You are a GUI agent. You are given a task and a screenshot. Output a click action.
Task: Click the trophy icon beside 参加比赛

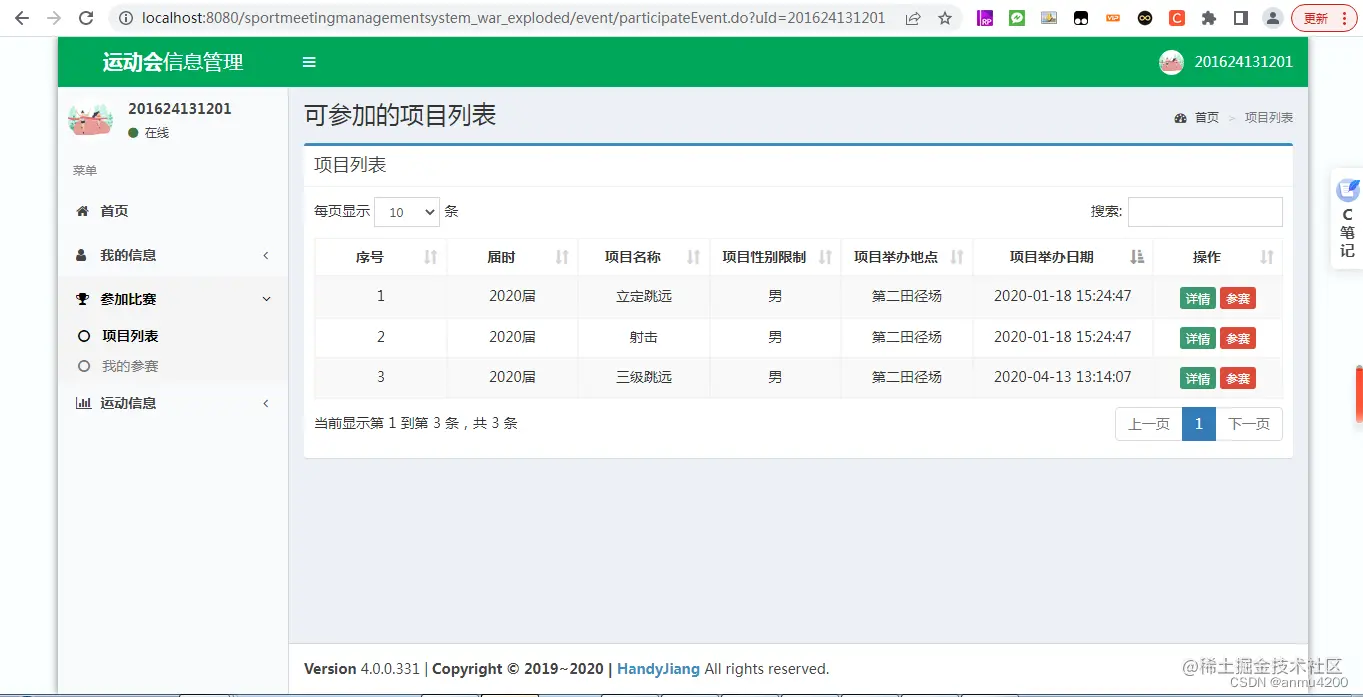pyautogui.click(x=81, y=298)
